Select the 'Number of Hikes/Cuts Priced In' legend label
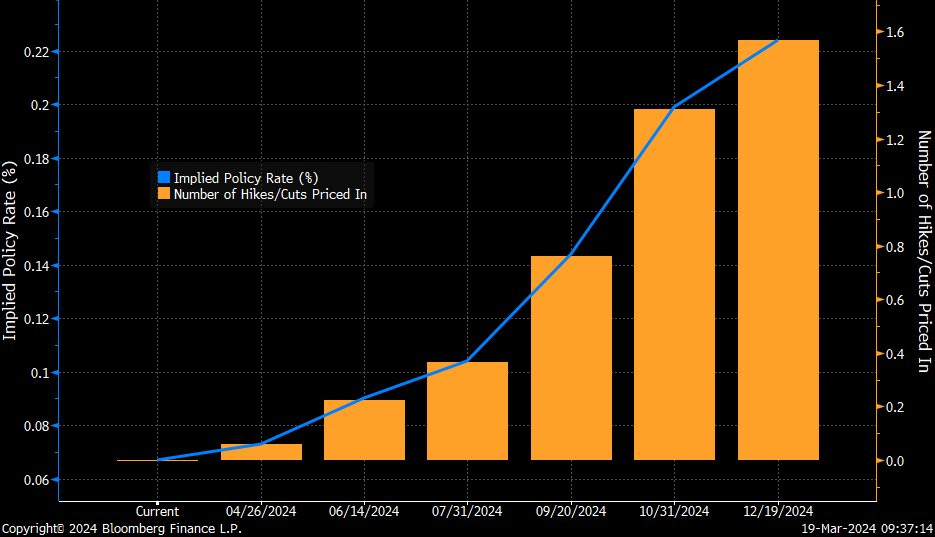Image resolution: width=935 pixels, height=537 pixels. (x=270, y=194)
